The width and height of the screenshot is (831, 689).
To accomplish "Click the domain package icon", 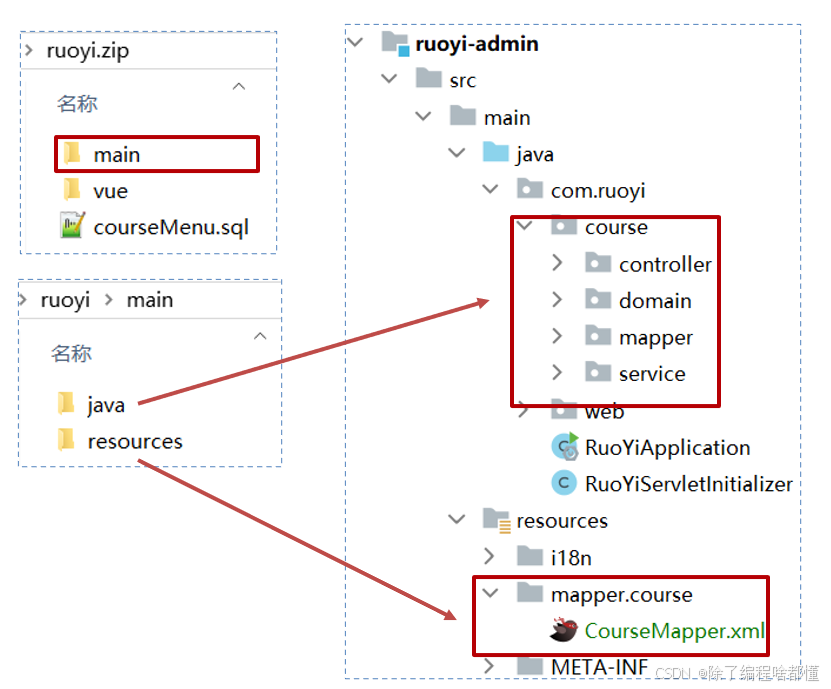I will tap(598, 299).
